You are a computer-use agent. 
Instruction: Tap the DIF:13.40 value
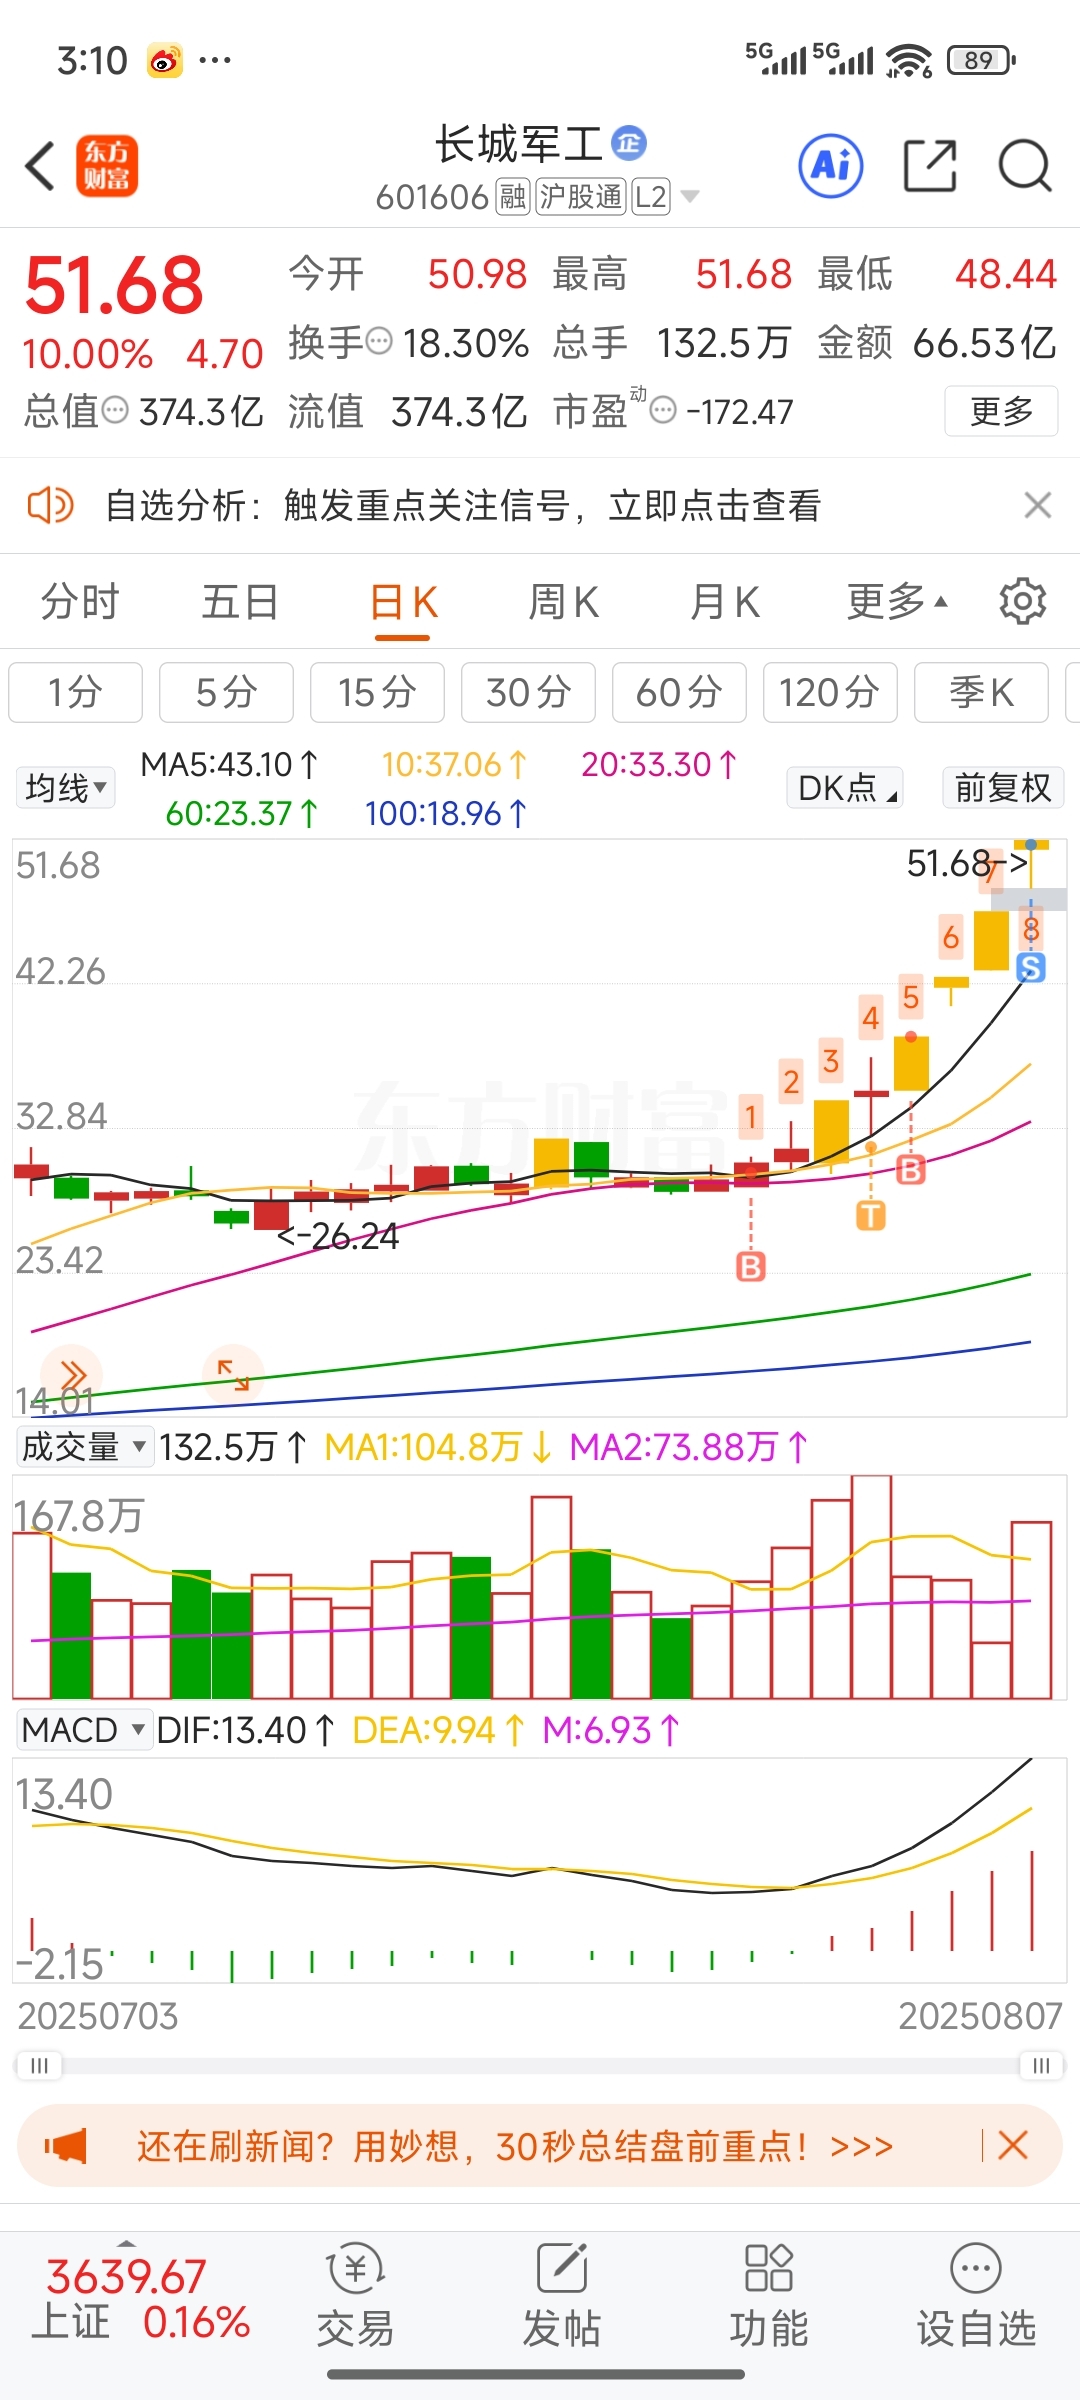246,1730
